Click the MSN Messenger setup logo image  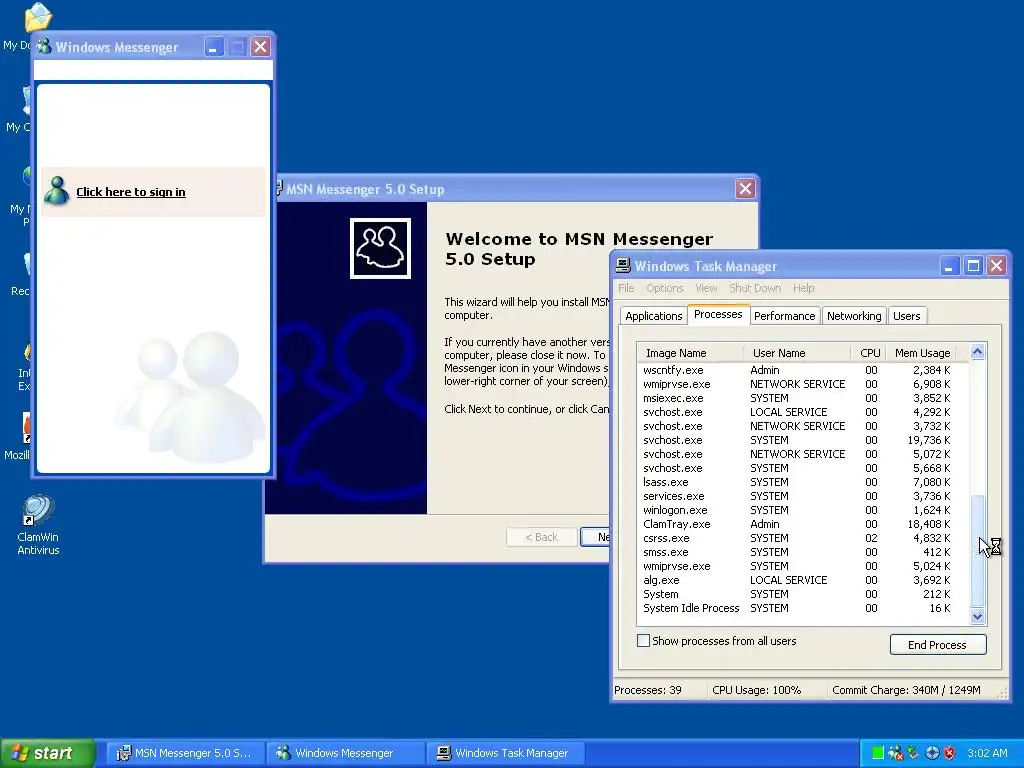click(x=380, y=248)
